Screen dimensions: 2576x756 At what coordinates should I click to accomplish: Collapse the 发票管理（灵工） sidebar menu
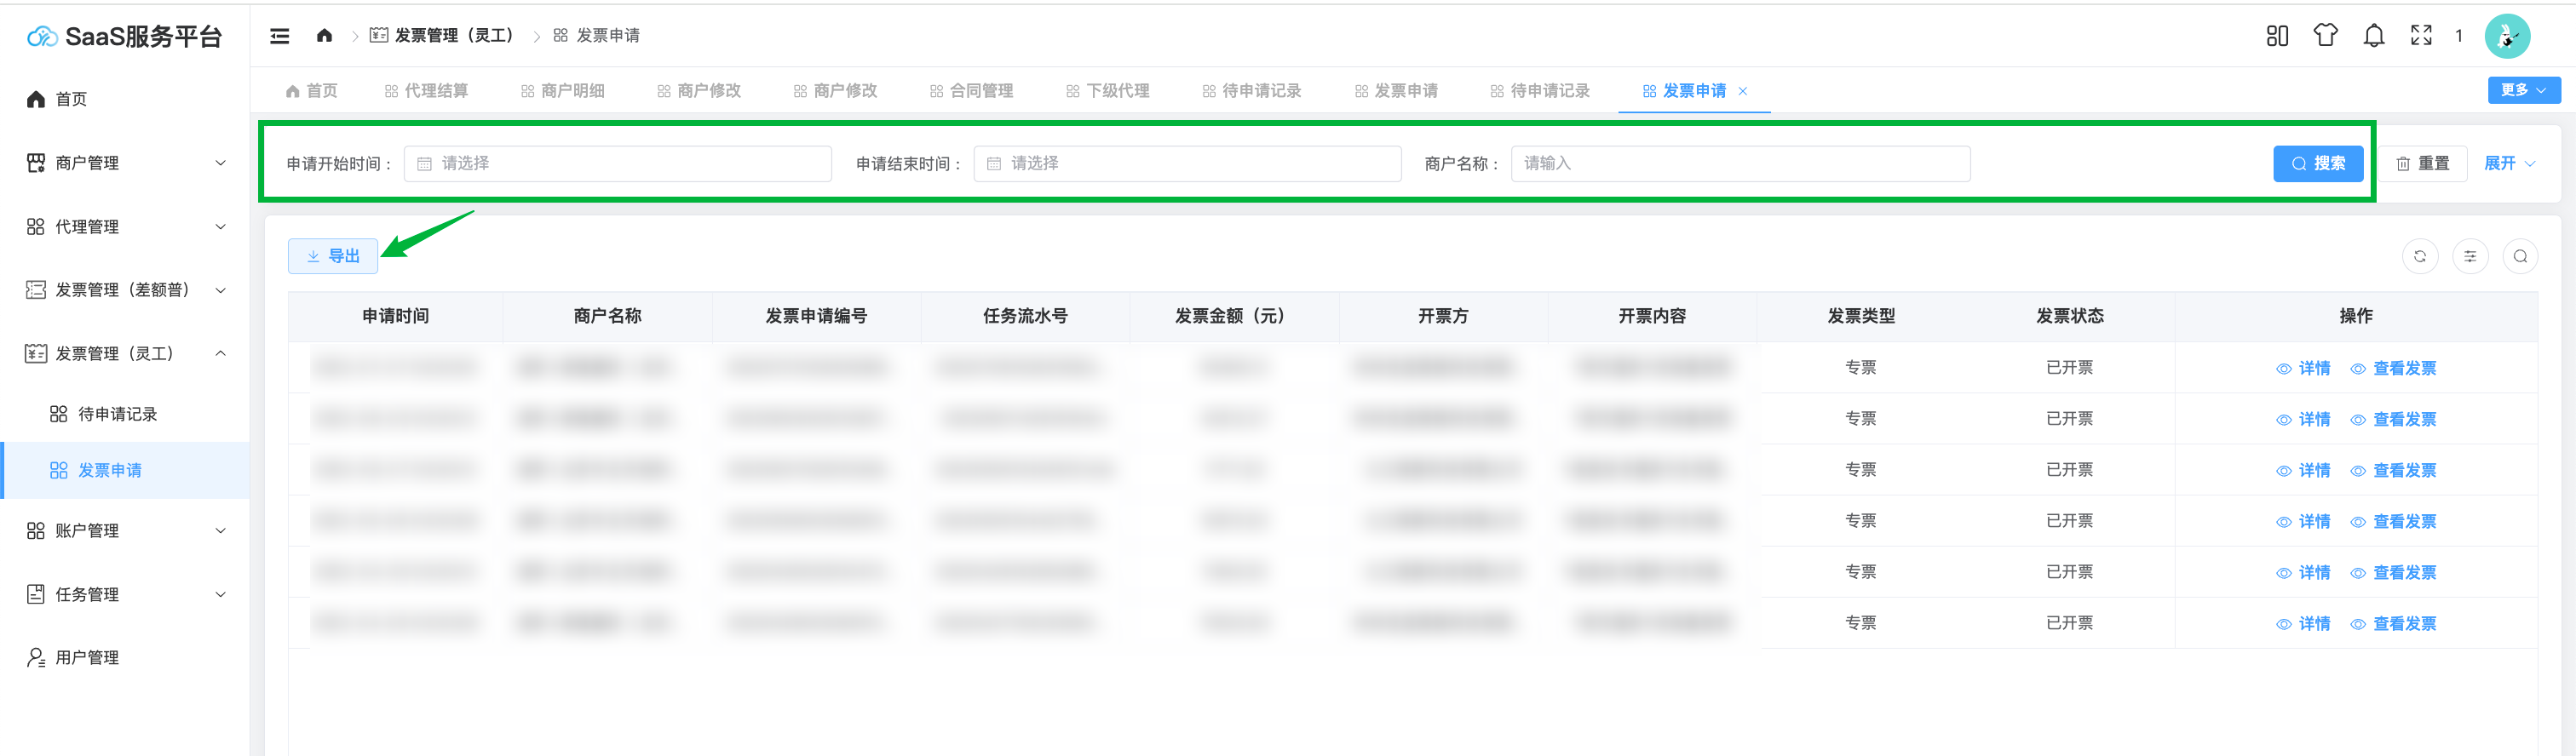[x=125, y=354]
